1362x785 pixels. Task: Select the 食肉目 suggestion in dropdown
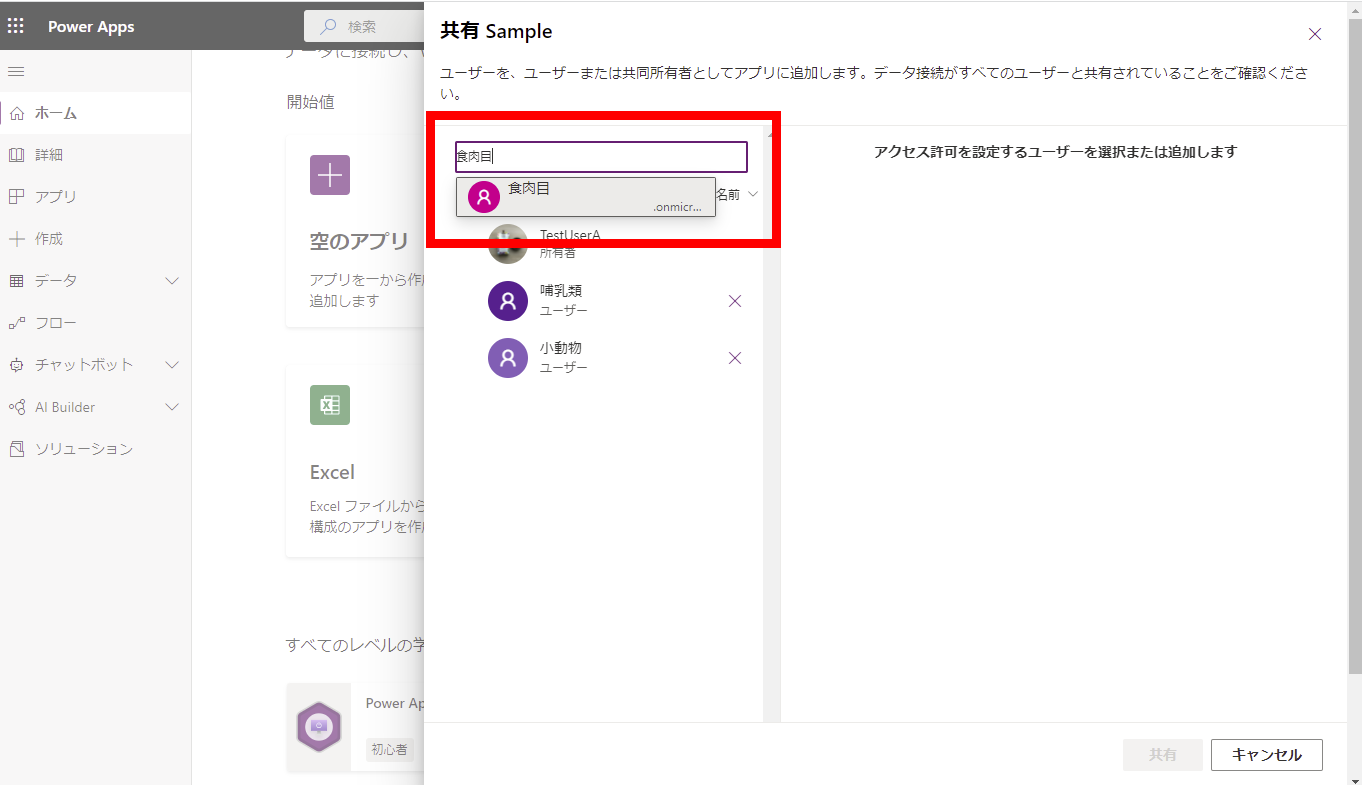coord(585,197)
